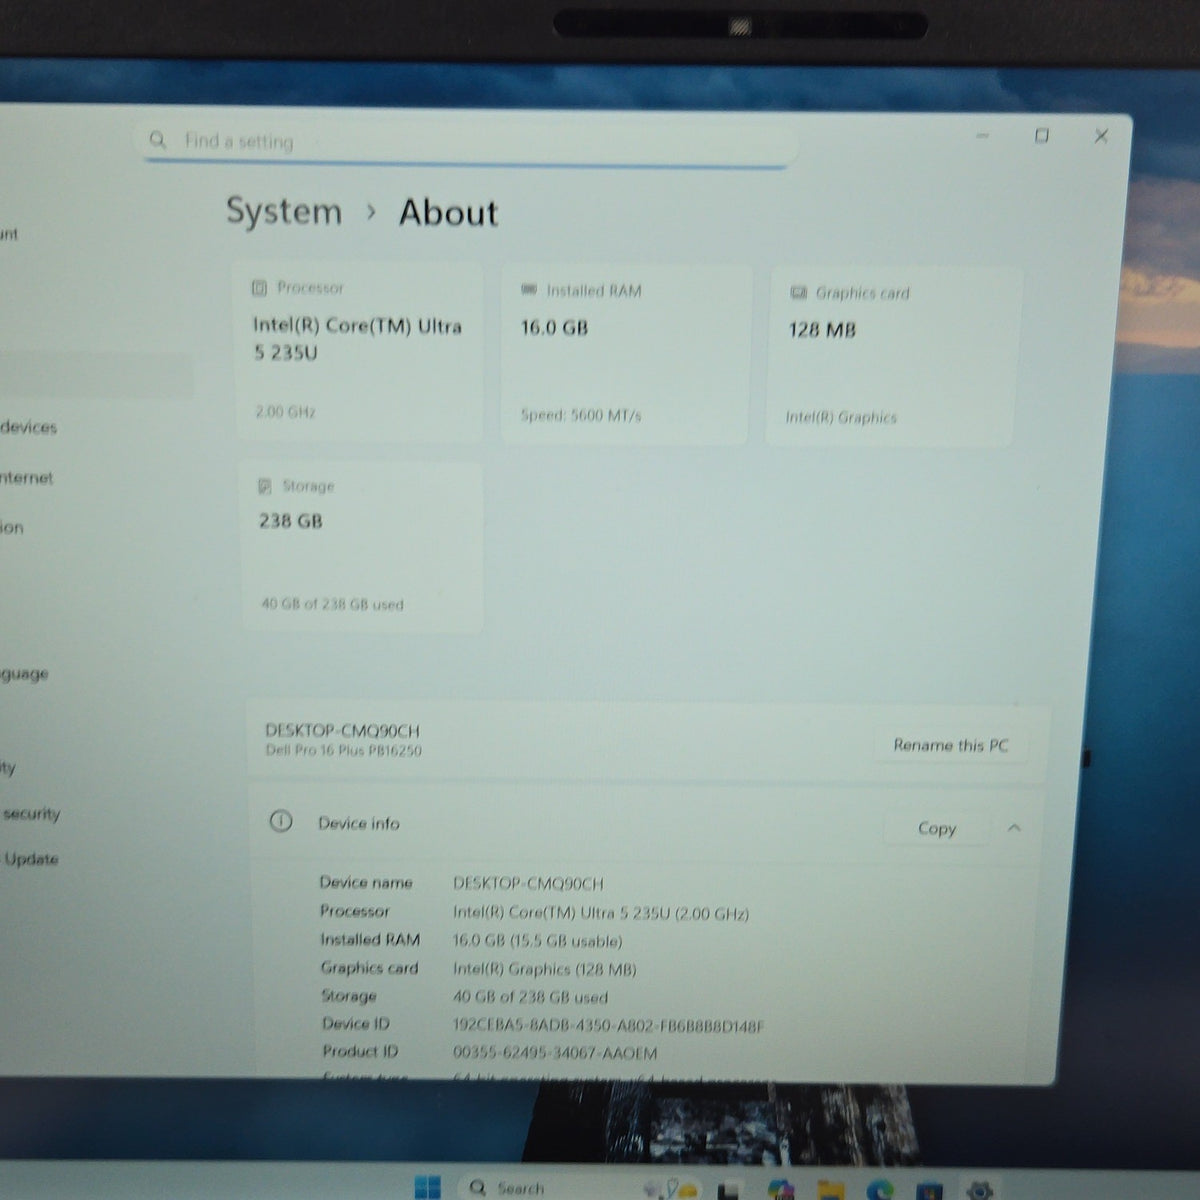1200x1200 pixels.
Task: Click the Settings gear on taskbar
Action: [980, 1190]
